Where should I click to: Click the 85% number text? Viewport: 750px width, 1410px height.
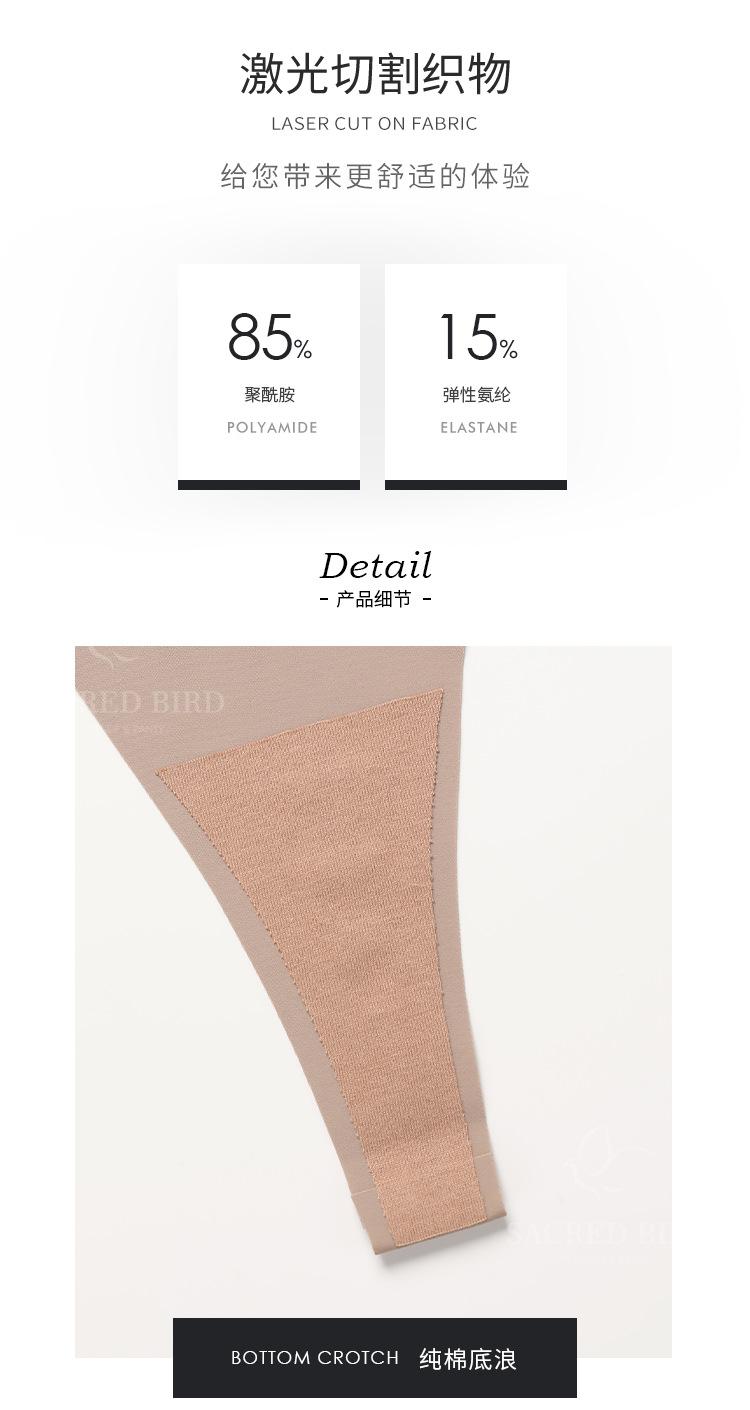click(x=269, y=337)
